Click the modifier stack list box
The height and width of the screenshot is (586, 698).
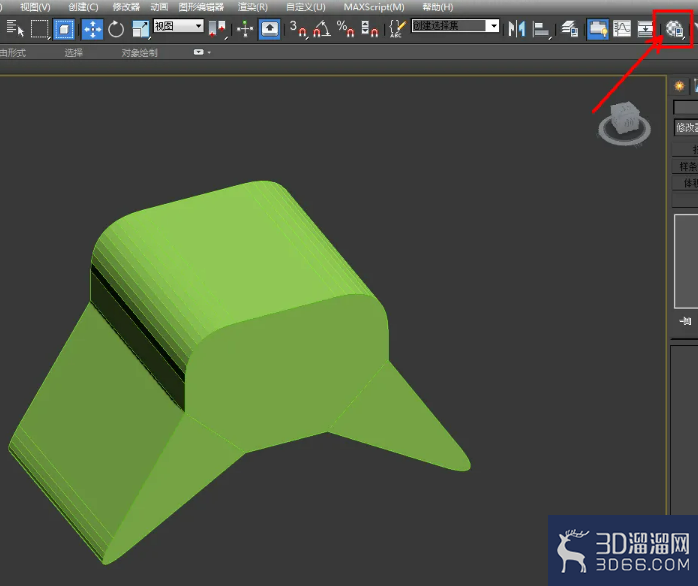pyautogui.click(x=686, y=261)
